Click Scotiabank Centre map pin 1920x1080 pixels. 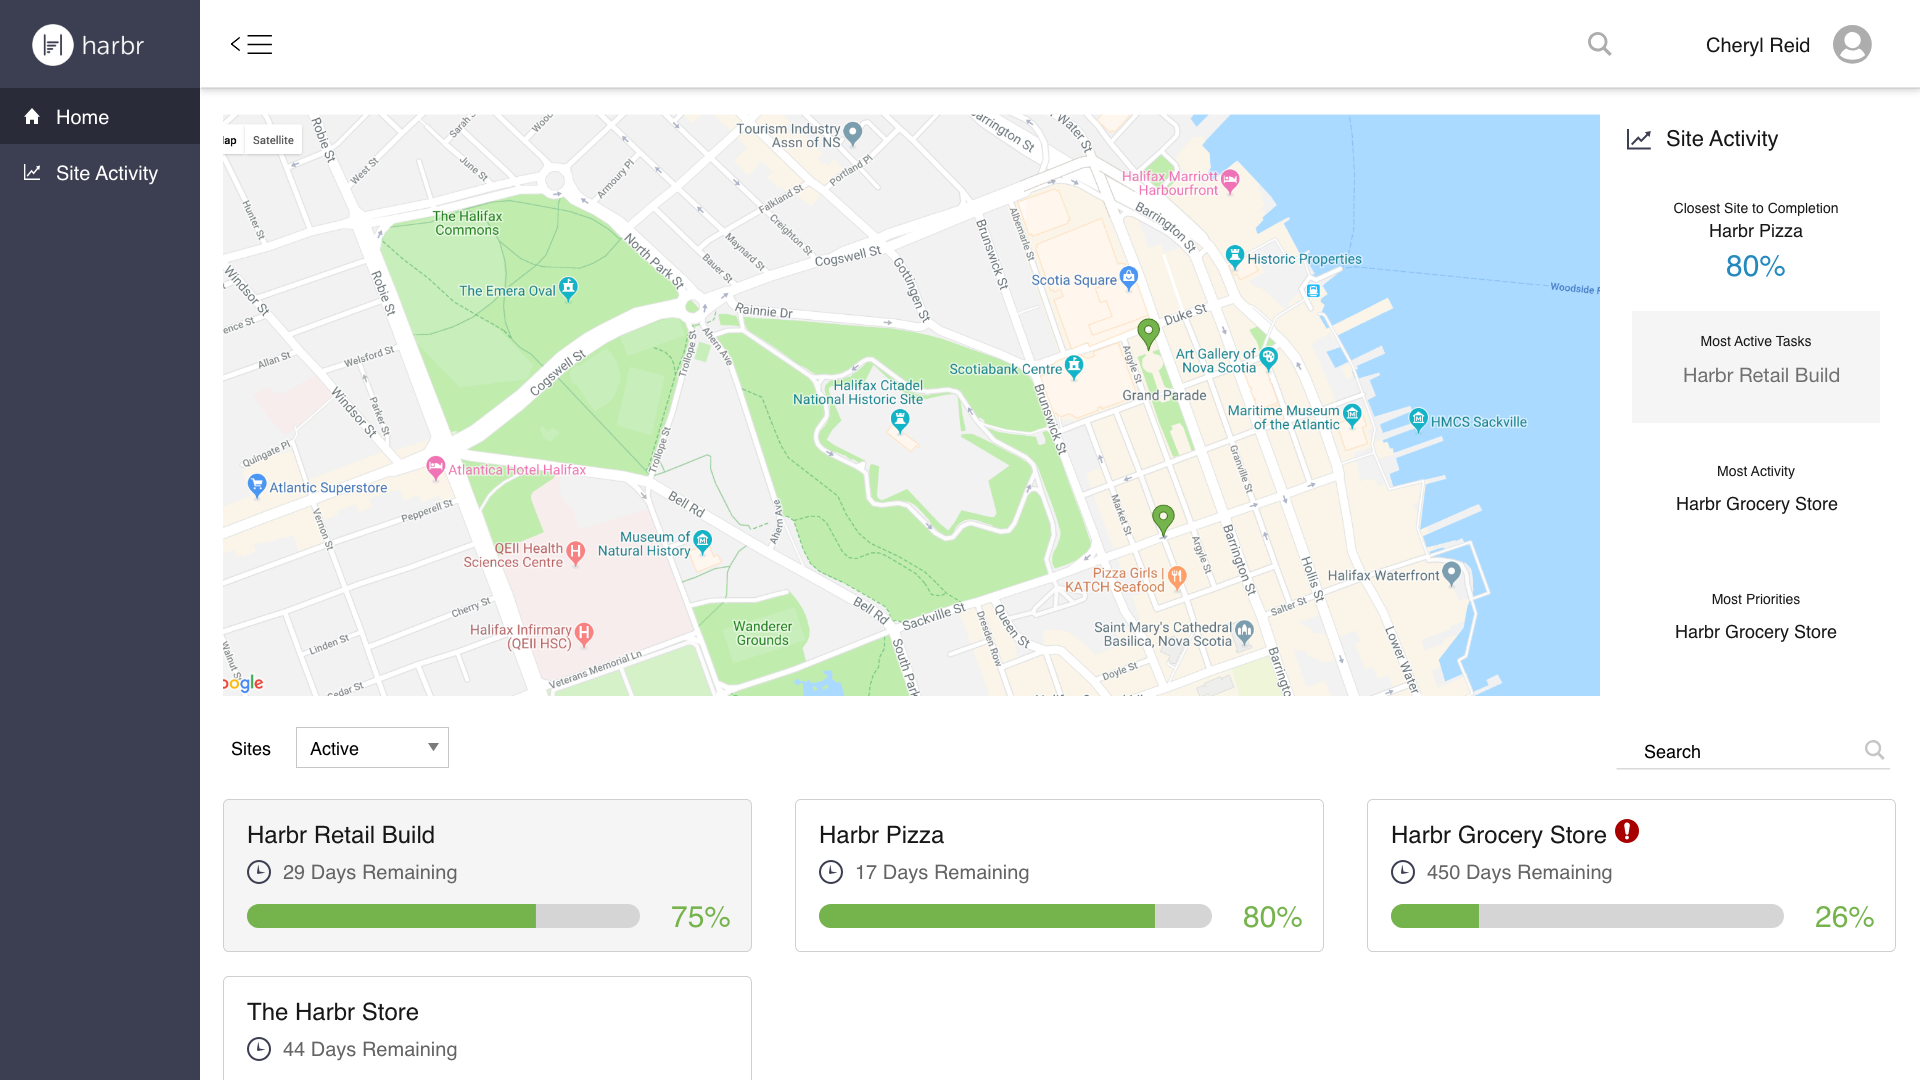[1074, 367]
